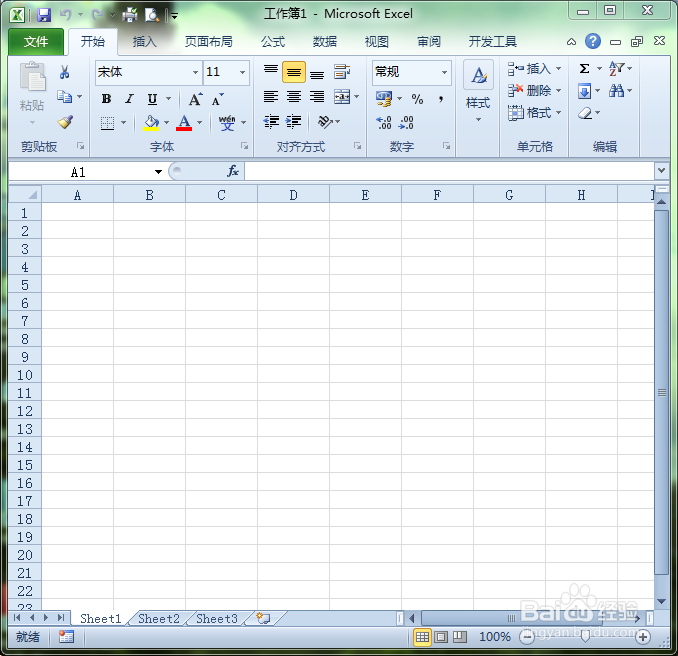
Task: Toggle Underline formatting
Action: point(152,99)
